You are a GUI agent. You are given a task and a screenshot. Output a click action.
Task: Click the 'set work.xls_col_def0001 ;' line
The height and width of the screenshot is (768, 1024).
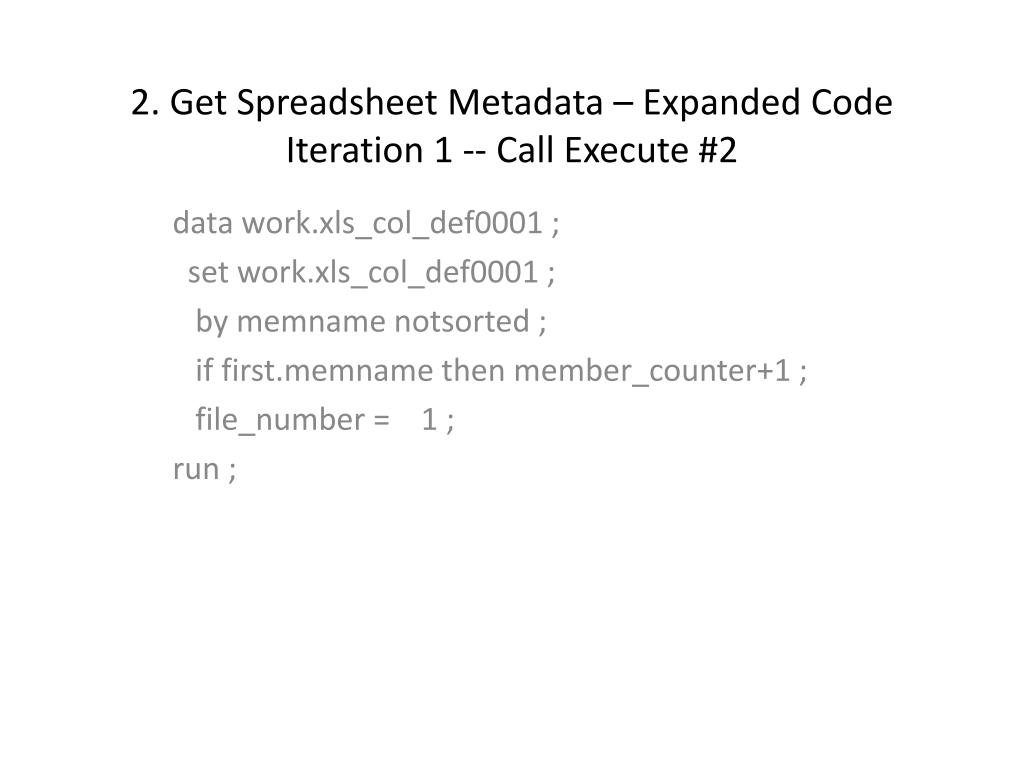[372, 272]
